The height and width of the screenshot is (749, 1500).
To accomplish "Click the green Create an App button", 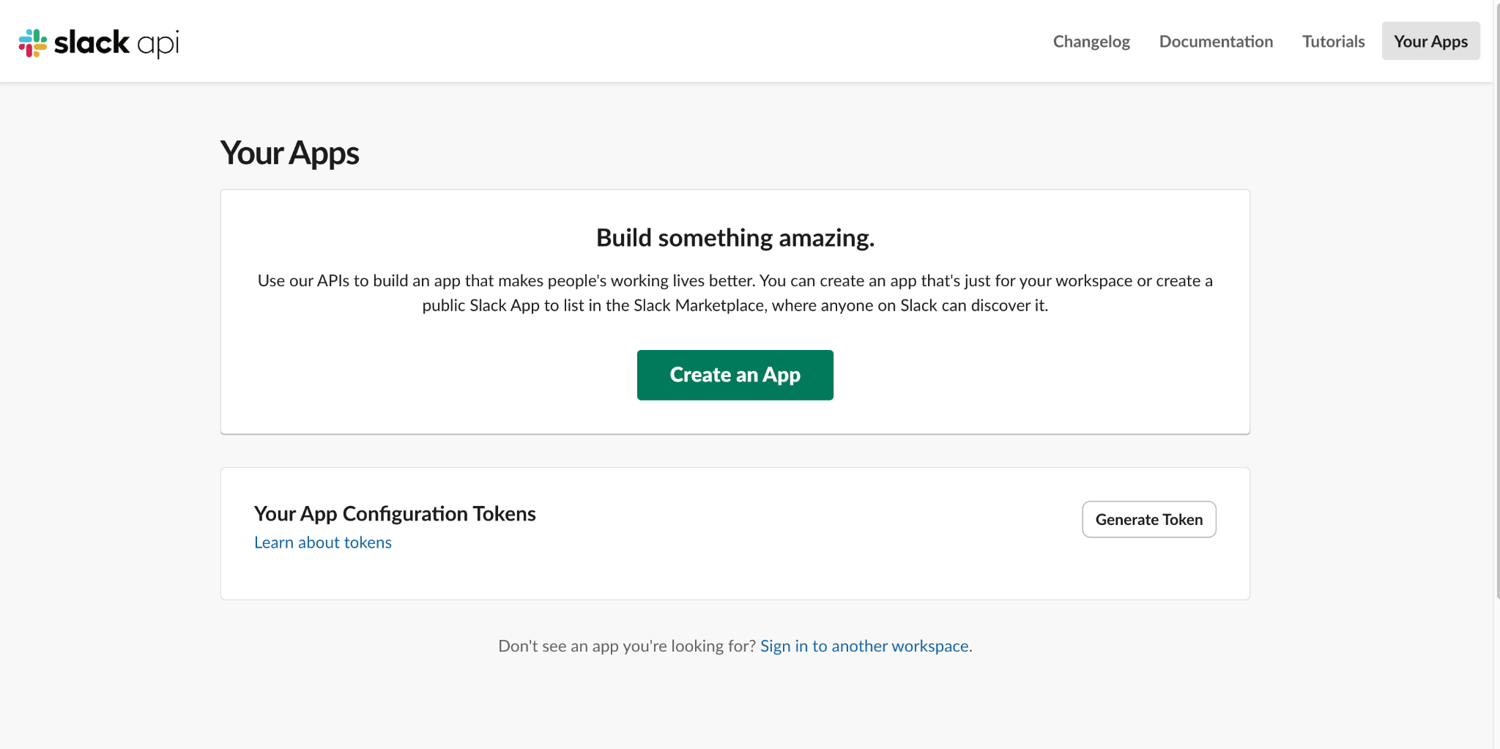I will (x=735, y=375).
